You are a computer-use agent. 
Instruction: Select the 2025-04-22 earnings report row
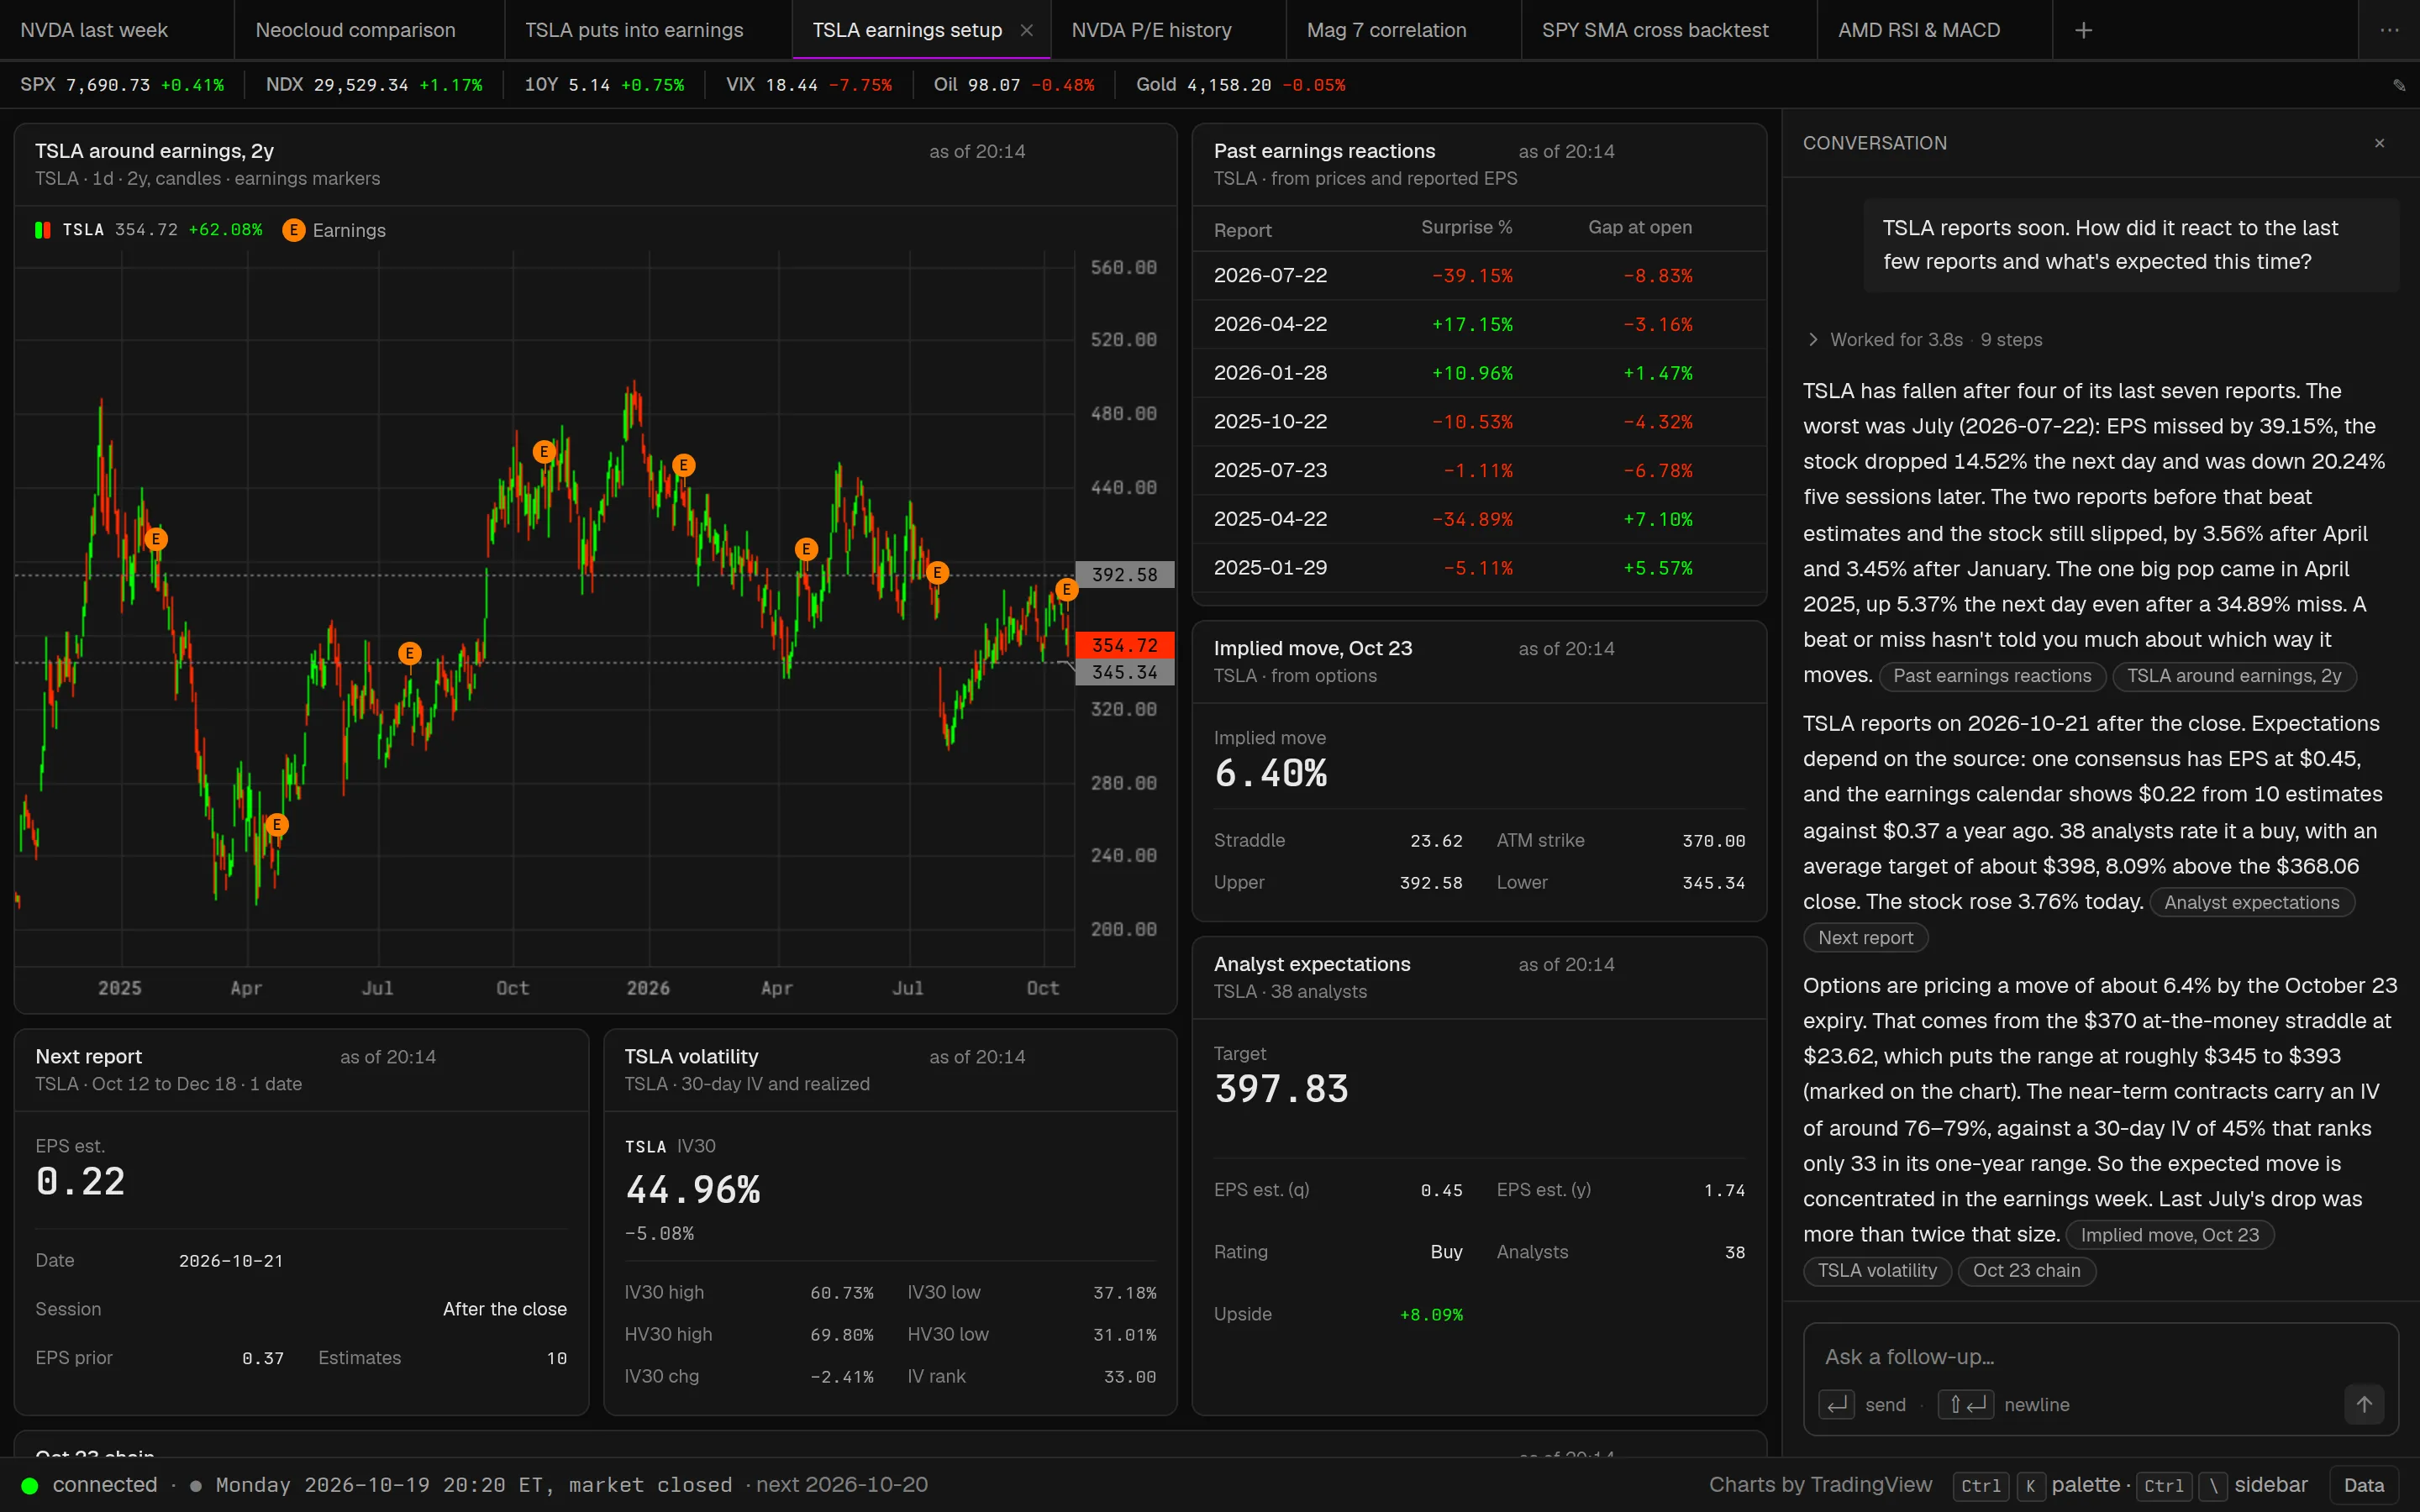tap(1479, 519)
